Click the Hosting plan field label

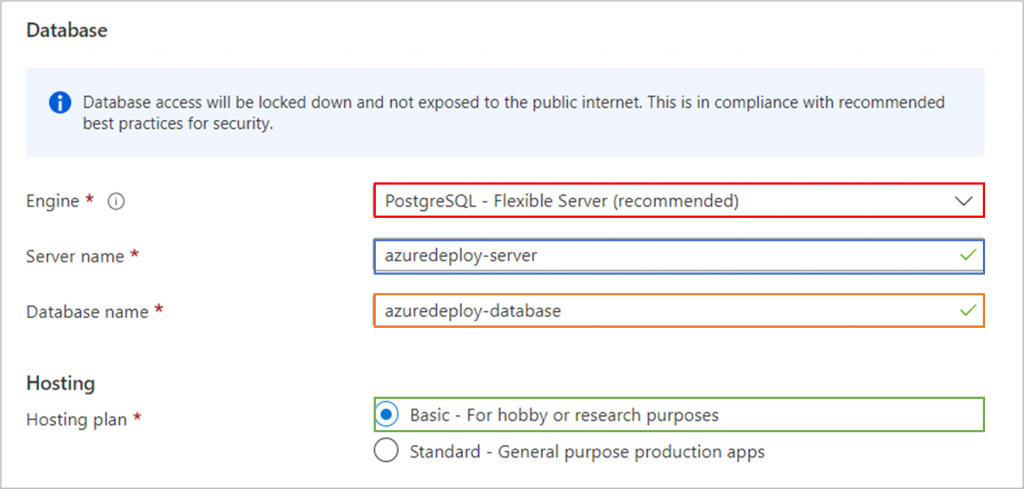pos(76,419)
